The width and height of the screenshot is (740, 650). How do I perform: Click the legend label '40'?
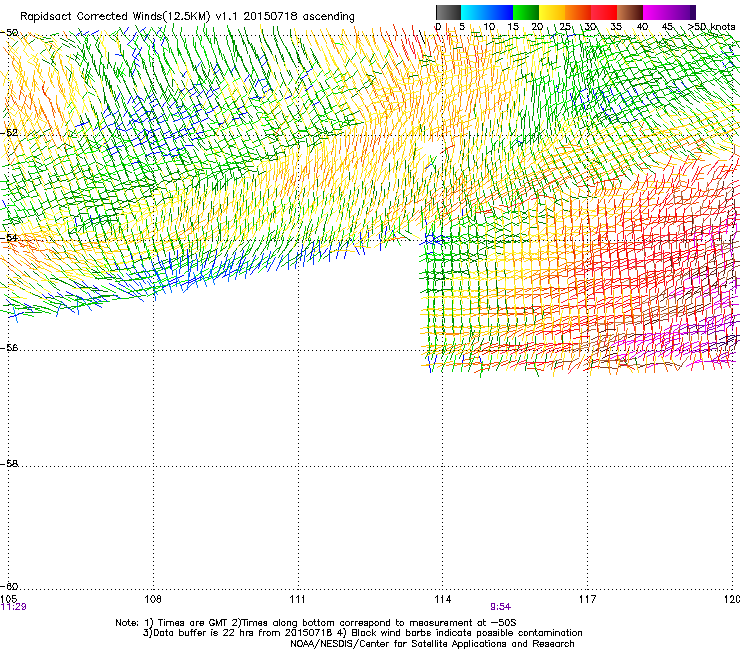tap(642, 27)
